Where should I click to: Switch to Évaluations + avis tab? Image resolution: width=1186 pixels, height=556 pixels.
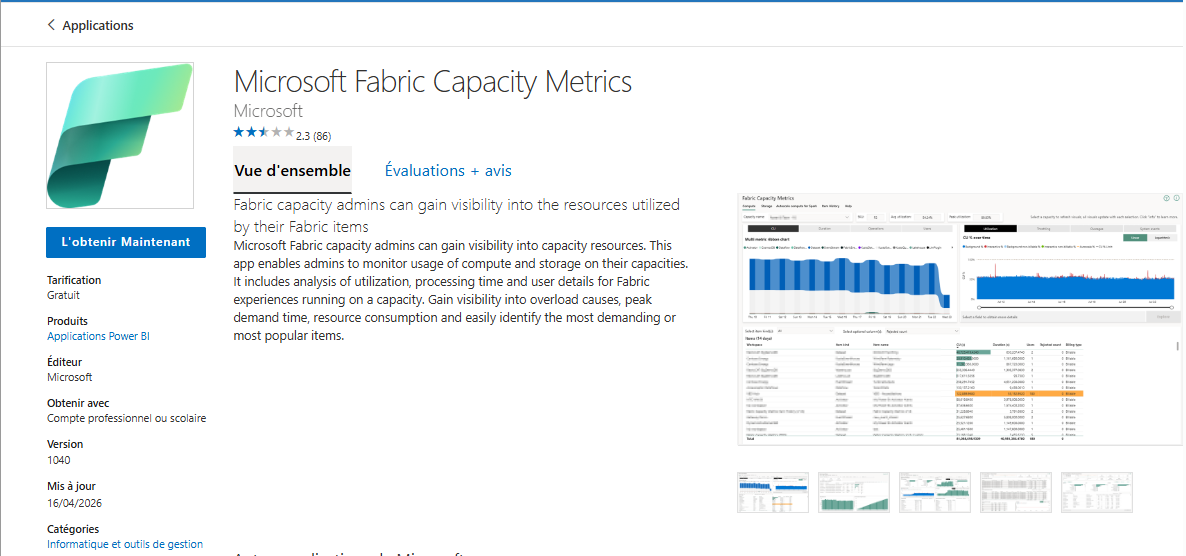448,171
